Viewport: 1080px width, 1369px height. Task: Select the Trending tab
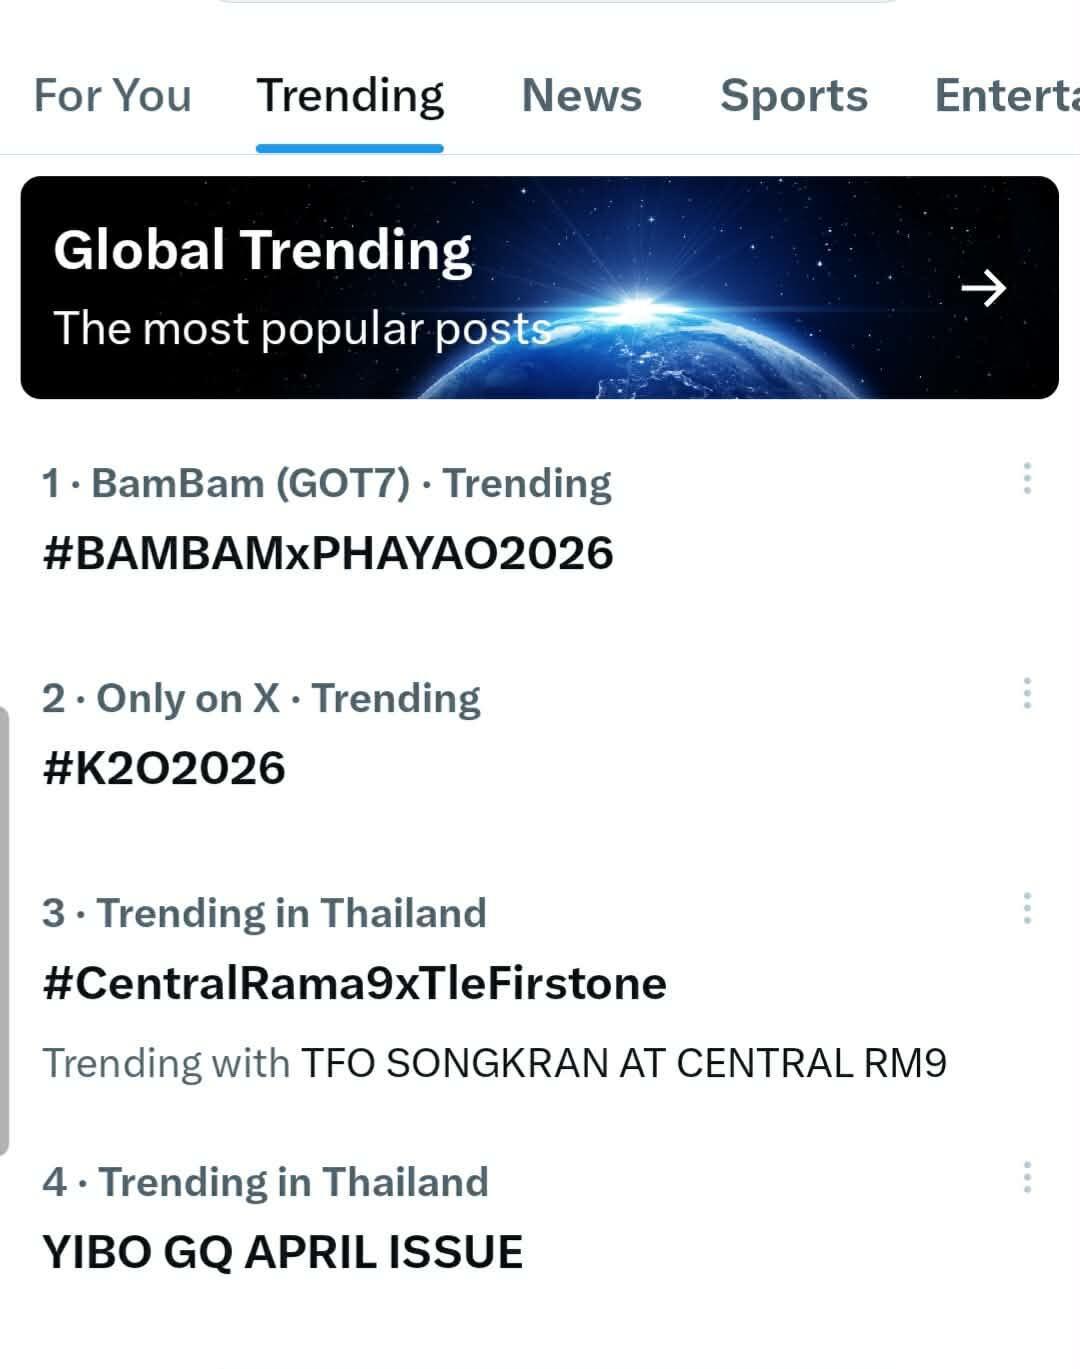coord(350,96)
